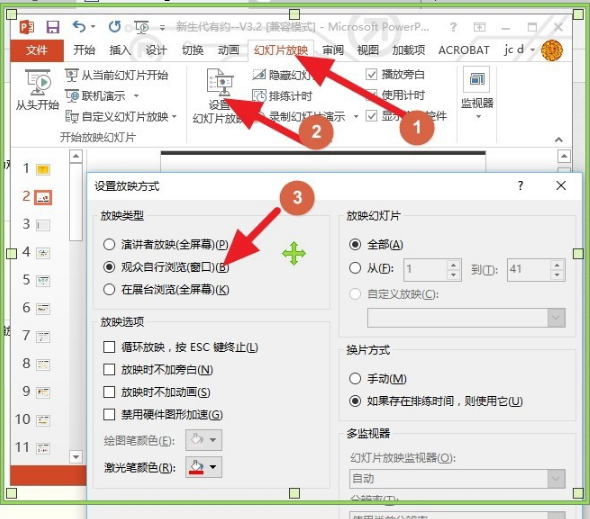Switch to the ACROBAT tab
Screen dimensions: 590x519
(x=464, y=50)
